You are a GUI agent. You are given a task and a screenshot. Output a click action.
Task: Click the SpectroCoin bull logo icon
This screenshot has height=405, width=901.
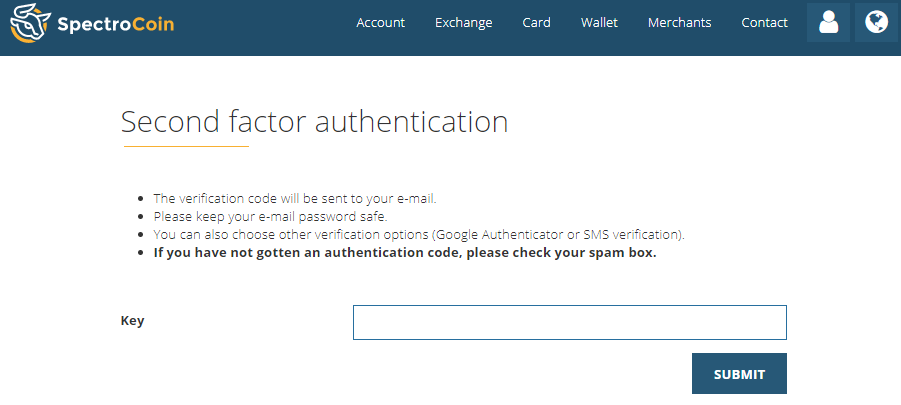pos(30,22)
